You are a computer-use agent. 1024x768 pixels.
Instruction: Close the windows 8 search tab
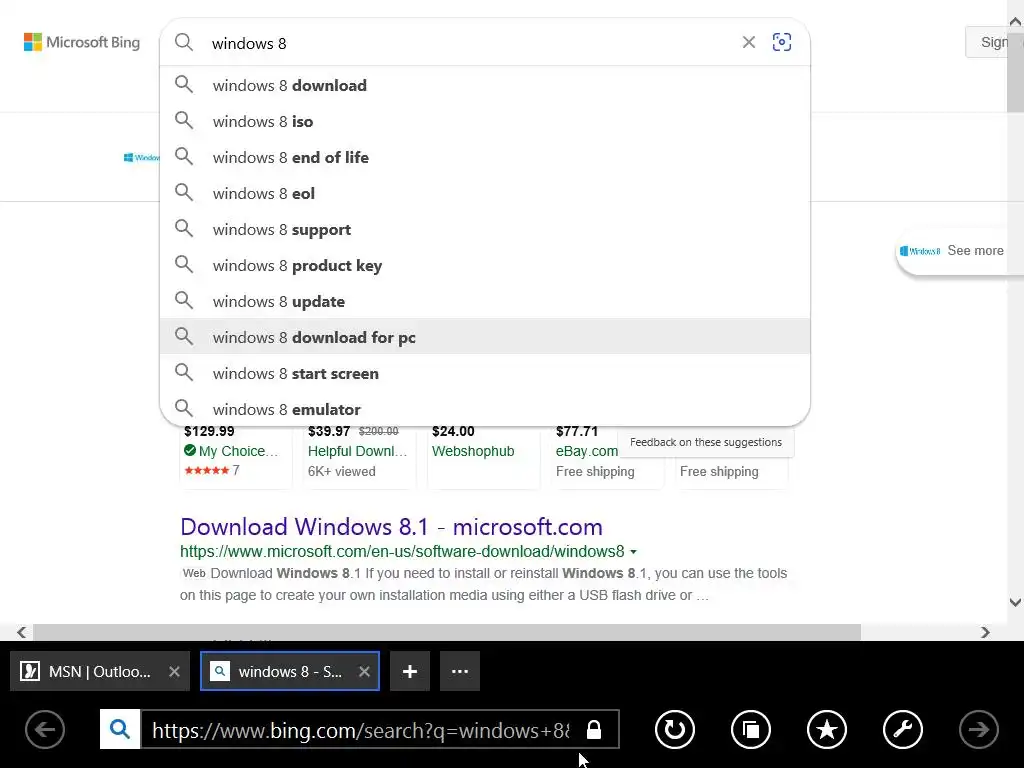pos(364,671)
